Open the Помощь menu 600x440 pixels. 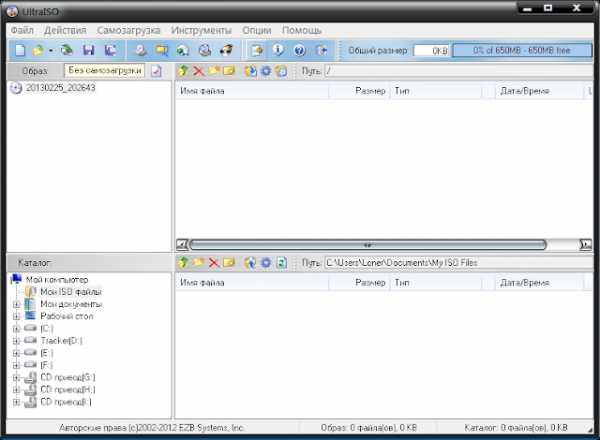[302, 30]
